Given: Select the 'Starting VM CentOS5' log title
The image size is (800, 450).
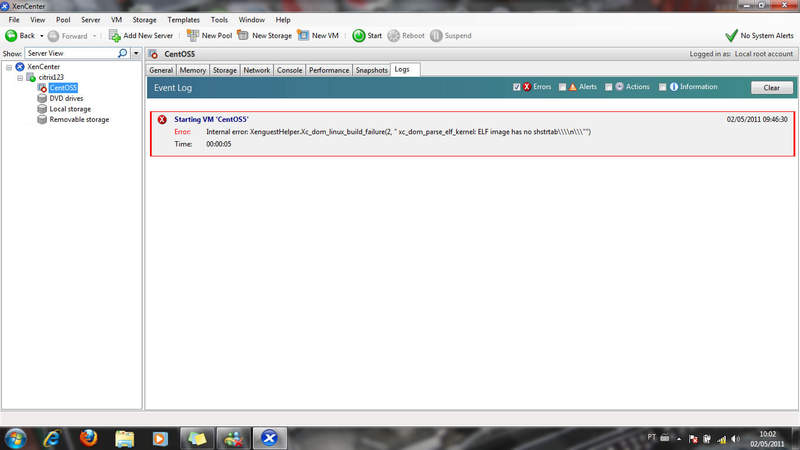Looking at the screenshot, I should point(211,119).
